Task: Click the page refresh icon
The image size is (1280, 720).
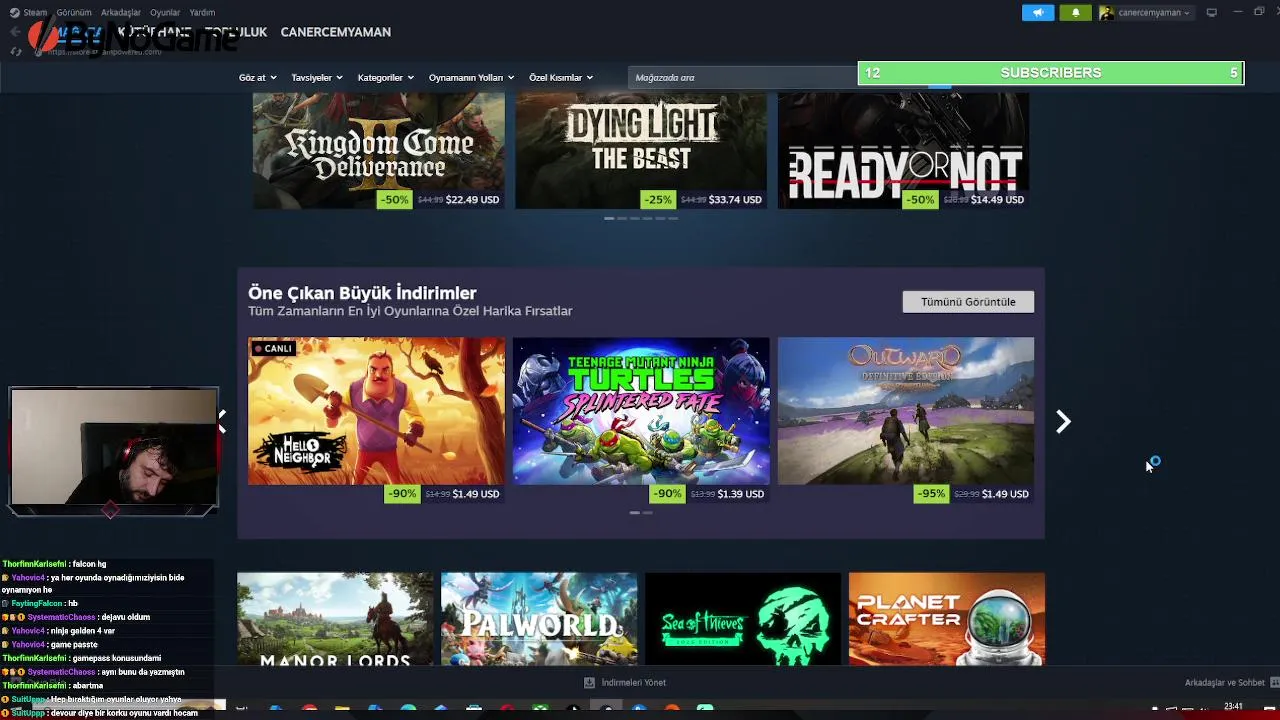Action: (x=15, y=51)
